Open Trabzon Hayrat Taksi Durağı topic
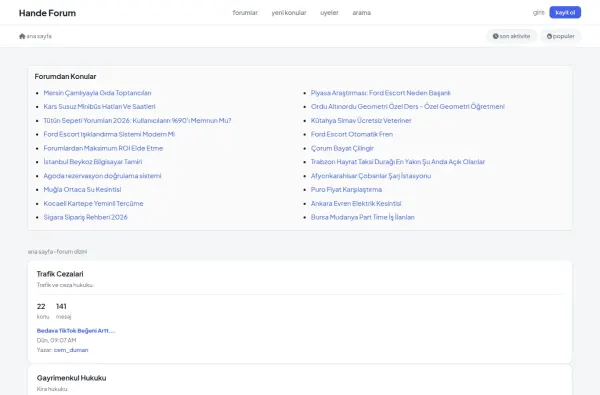The height and width of the screenshot is (395, 600). coord(398,162)
